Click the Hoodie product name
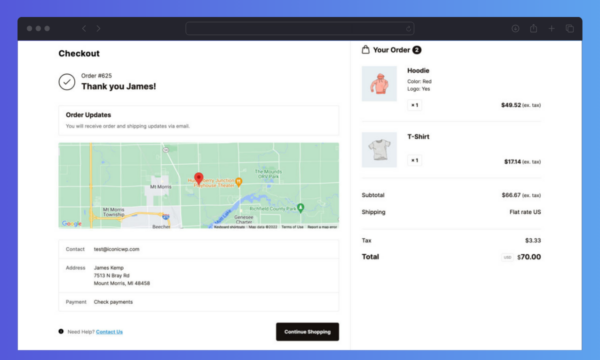The width and height of the screenshot is (600, 360). (418, 70)
